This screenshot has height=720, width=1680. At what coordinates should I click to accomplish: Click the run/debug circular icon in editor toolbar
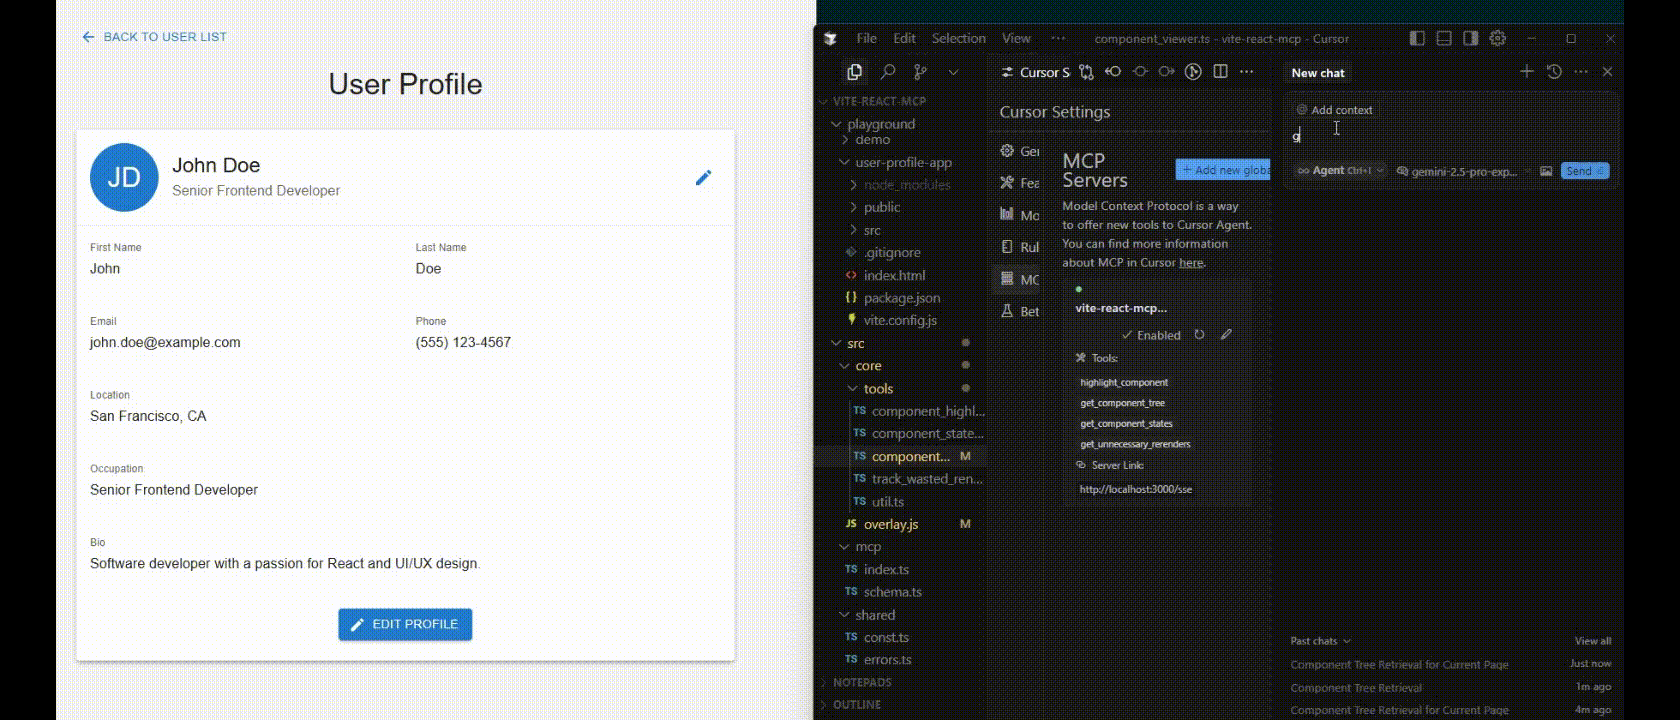(x=1193, y=72)
